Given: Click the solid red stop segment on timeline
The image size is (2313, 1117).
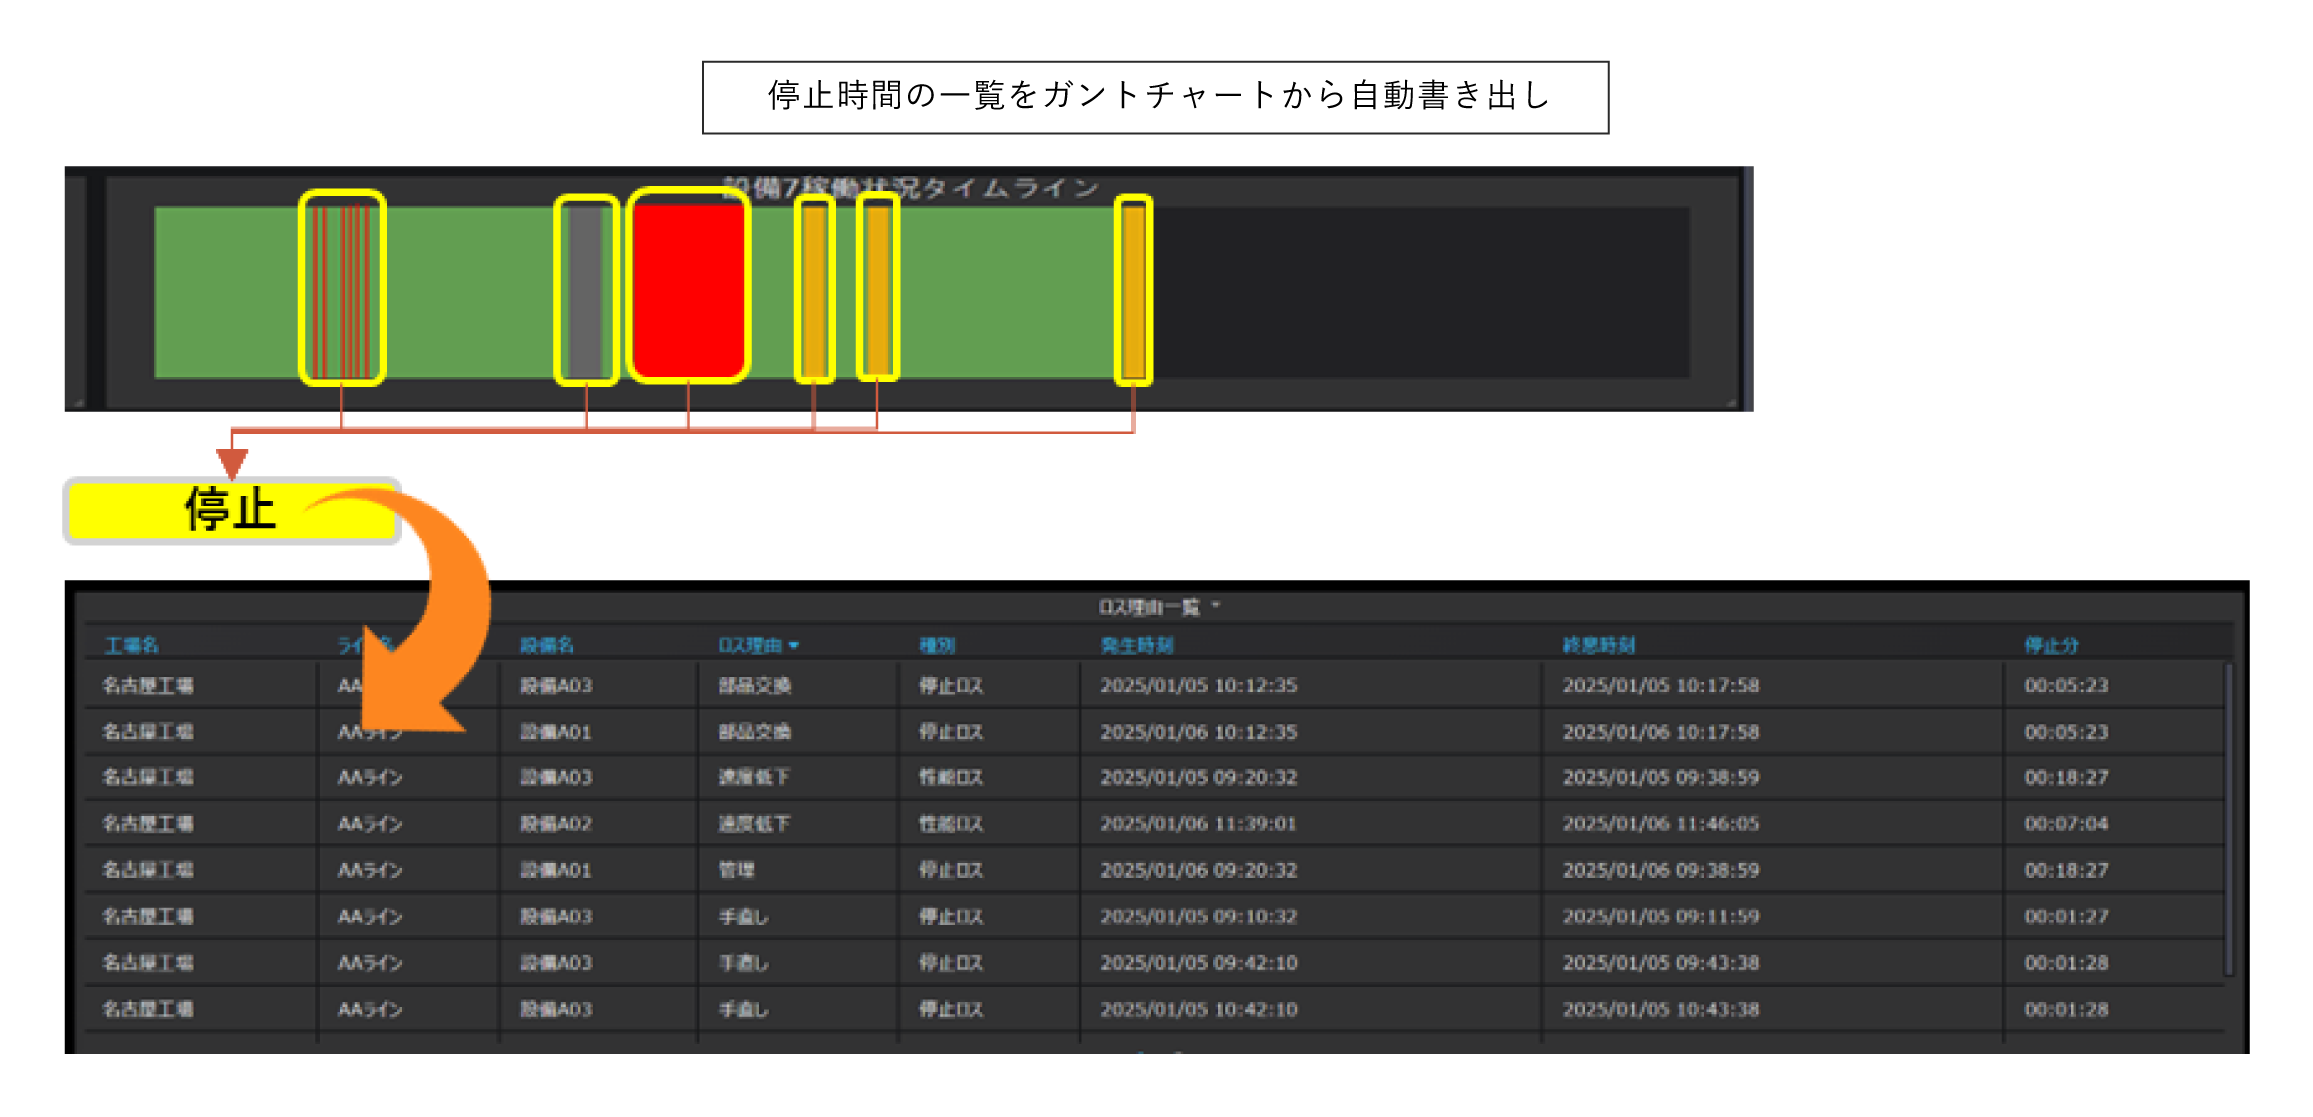Looking at the screenshot, I should pyautogui.click(x=688, y=291).
